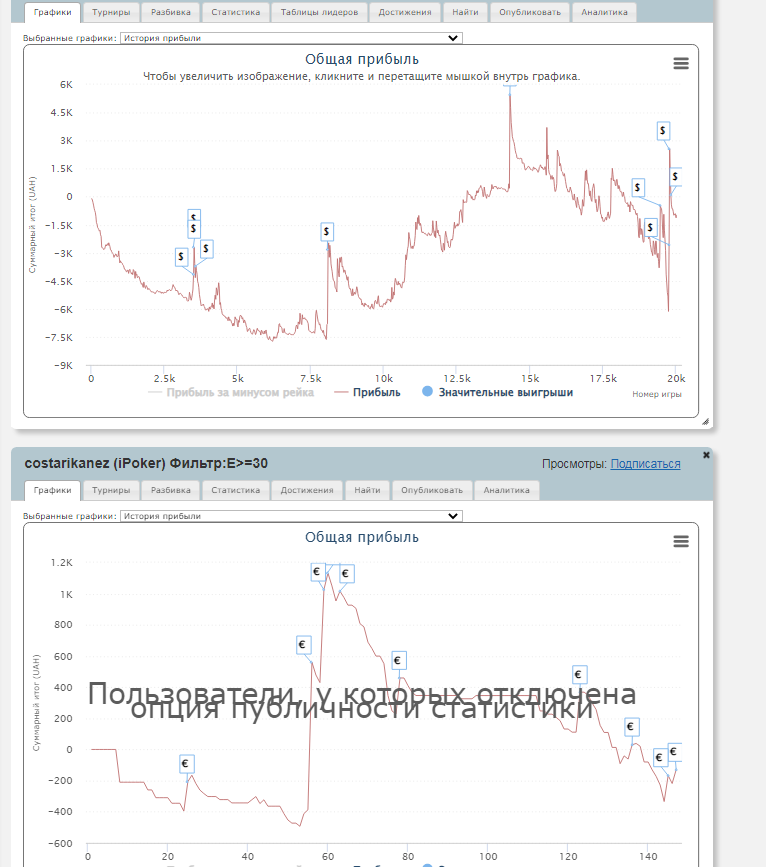Select top panel 'Найти' tab
Screen dimensions: 766x867
click(x=465, y=12)
